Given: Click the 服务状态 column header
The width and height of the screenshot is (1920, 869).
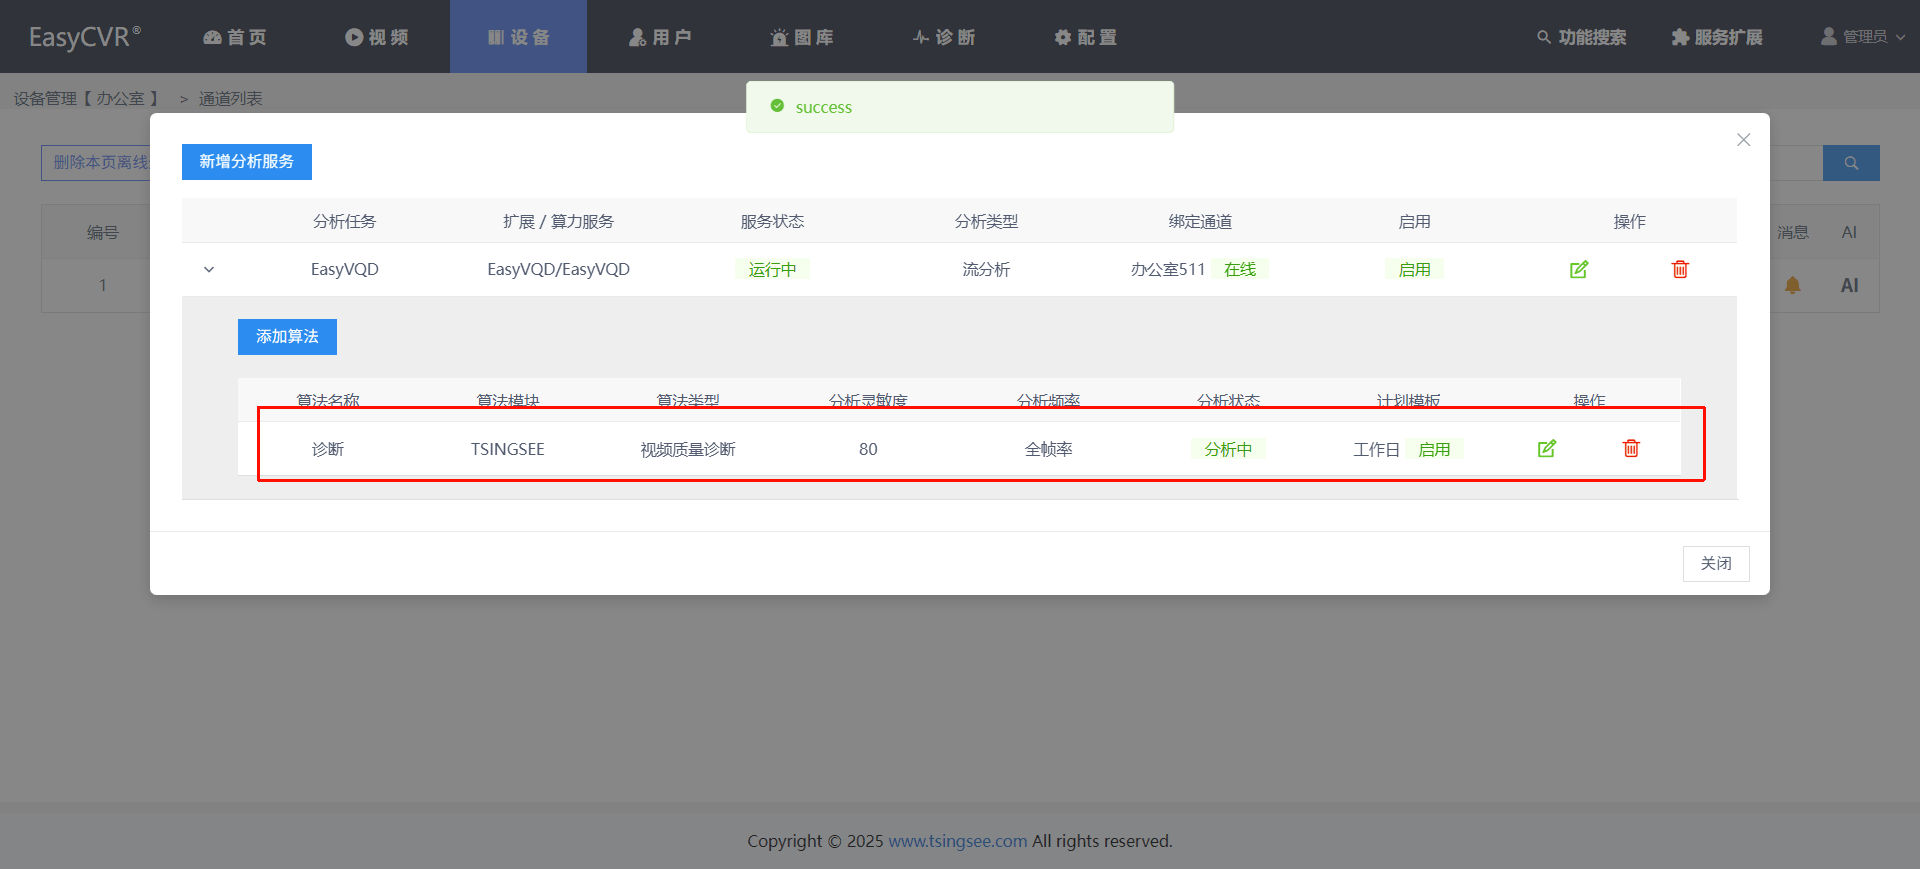Looking at the screenshot, I should coord(772,221).
